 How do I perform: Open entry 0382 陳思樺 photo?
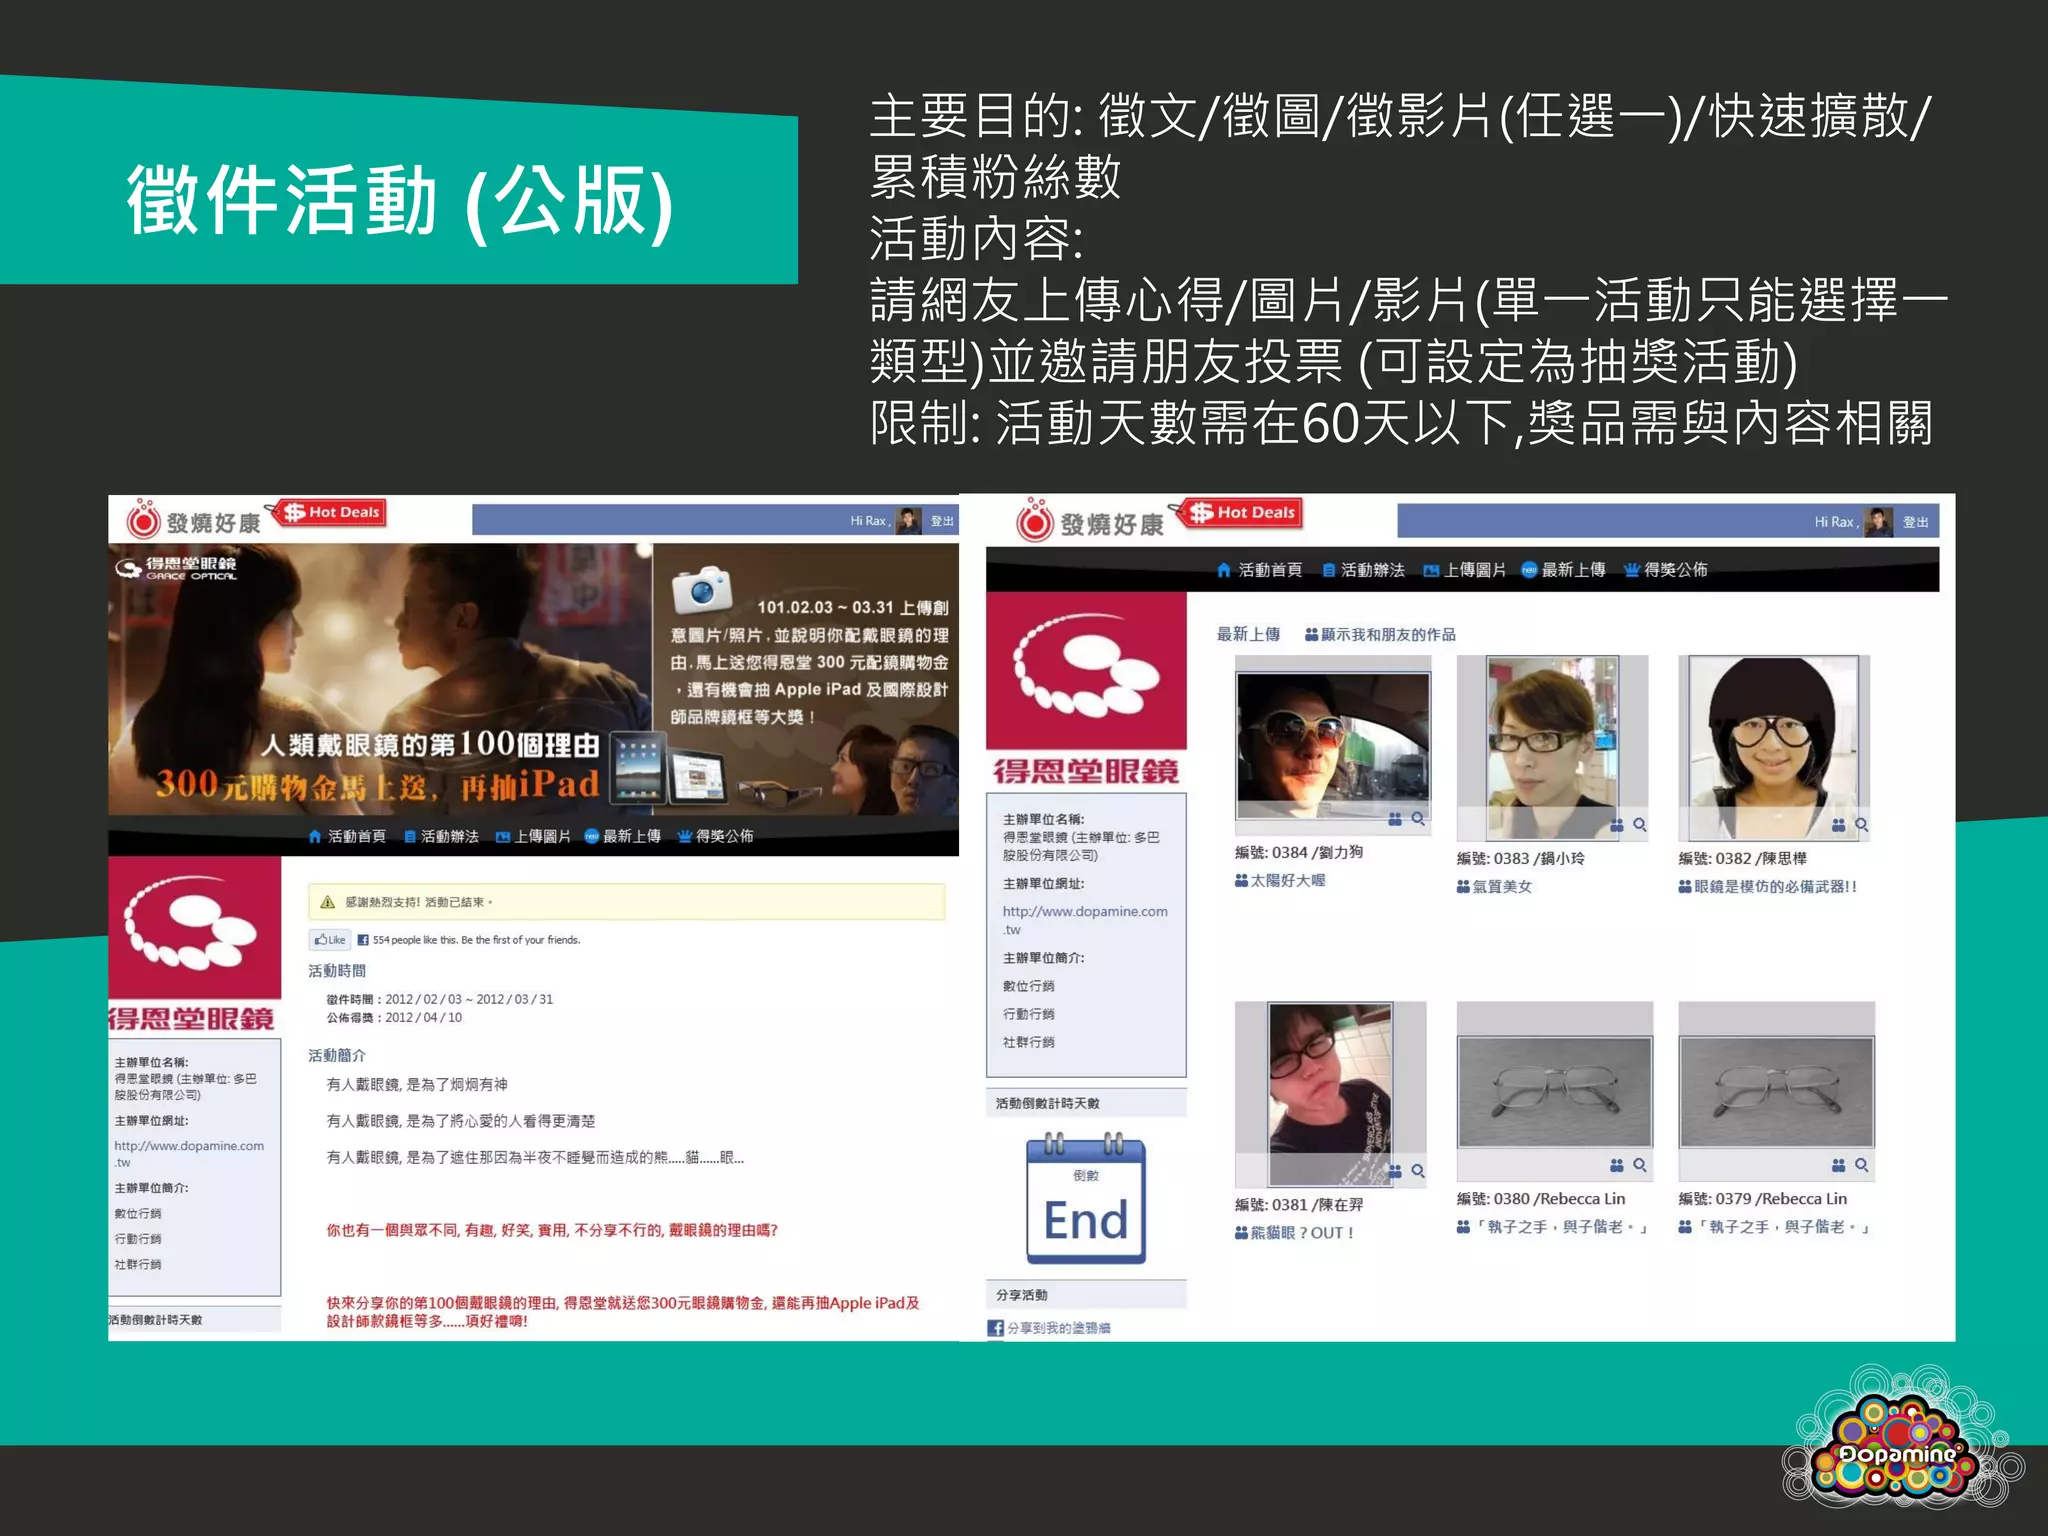[x=1774, y=748]
